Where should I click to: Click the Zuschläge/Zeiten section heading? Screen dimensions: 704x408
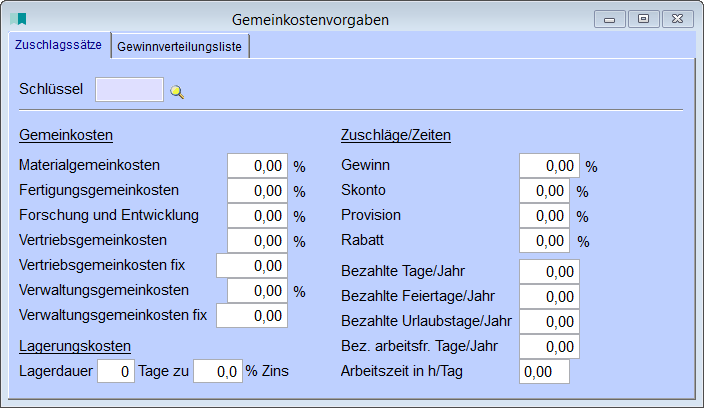click(x=396, y=135)
